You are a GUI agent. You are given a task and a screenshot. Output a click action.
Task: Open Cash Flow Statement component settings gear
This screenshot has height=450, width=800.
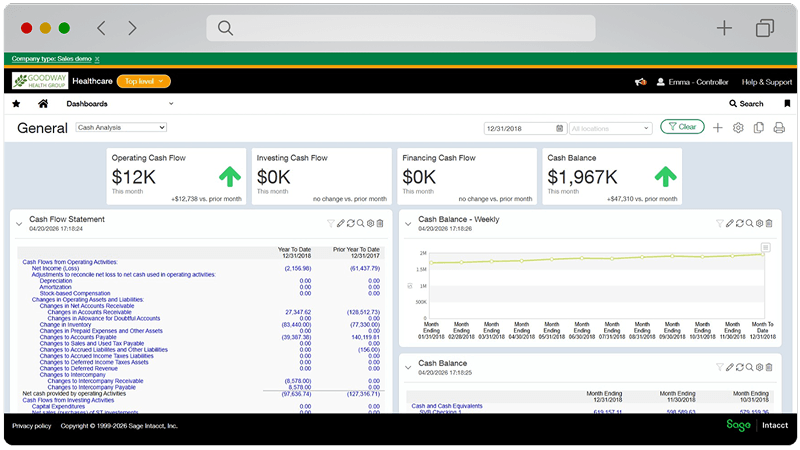tap(370, 223)
